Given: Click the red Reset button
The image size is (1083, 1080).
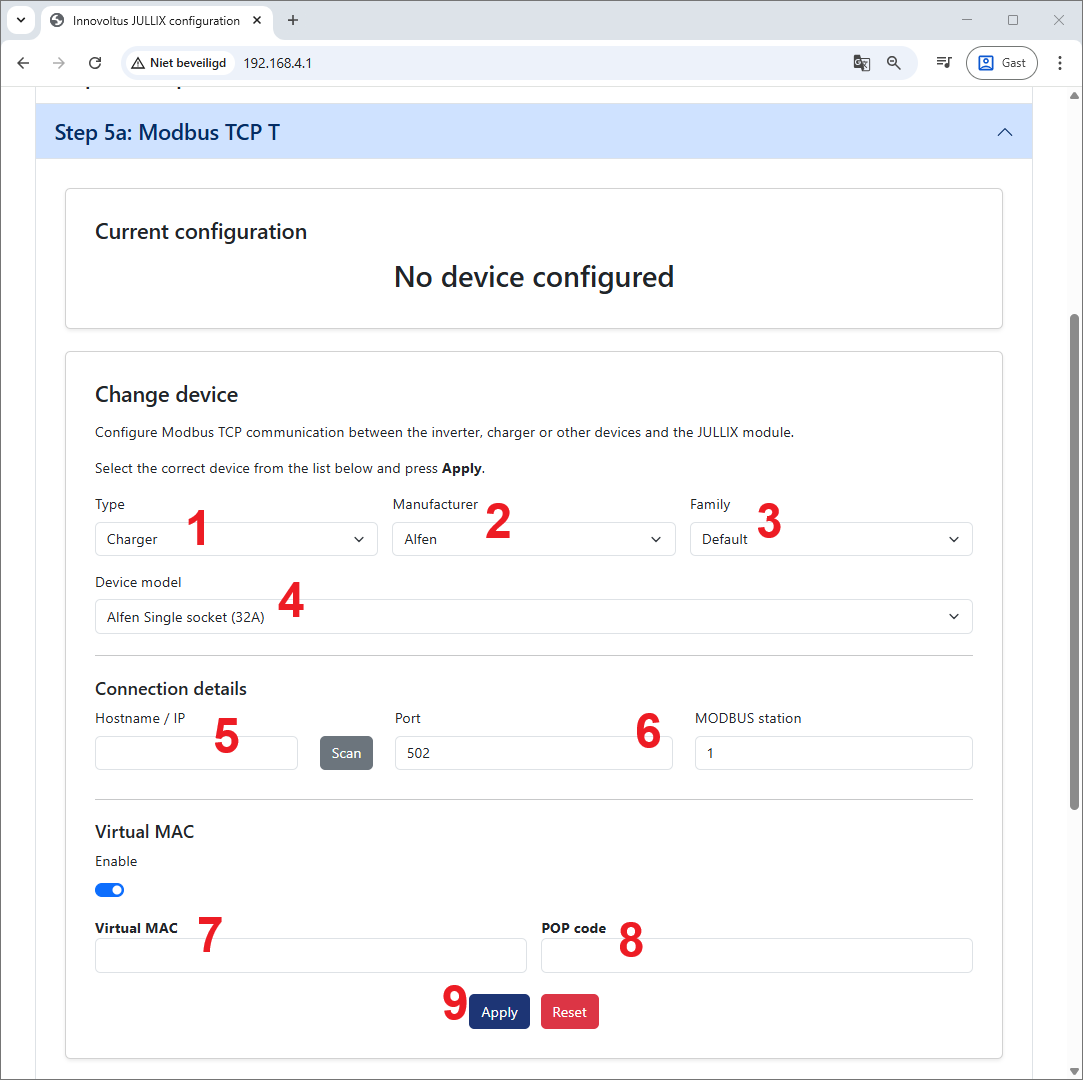Looking at the screenshot, I should (569, 1012).
